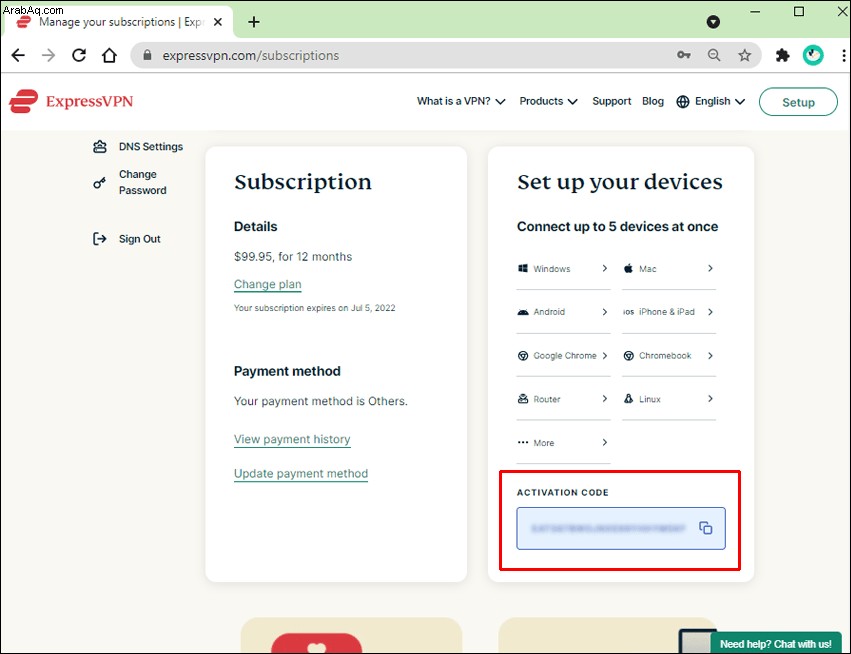Select the Google Chrome setup label
Image resolution: width=851 pixels, height=654 pixels.
pos(564,355)
